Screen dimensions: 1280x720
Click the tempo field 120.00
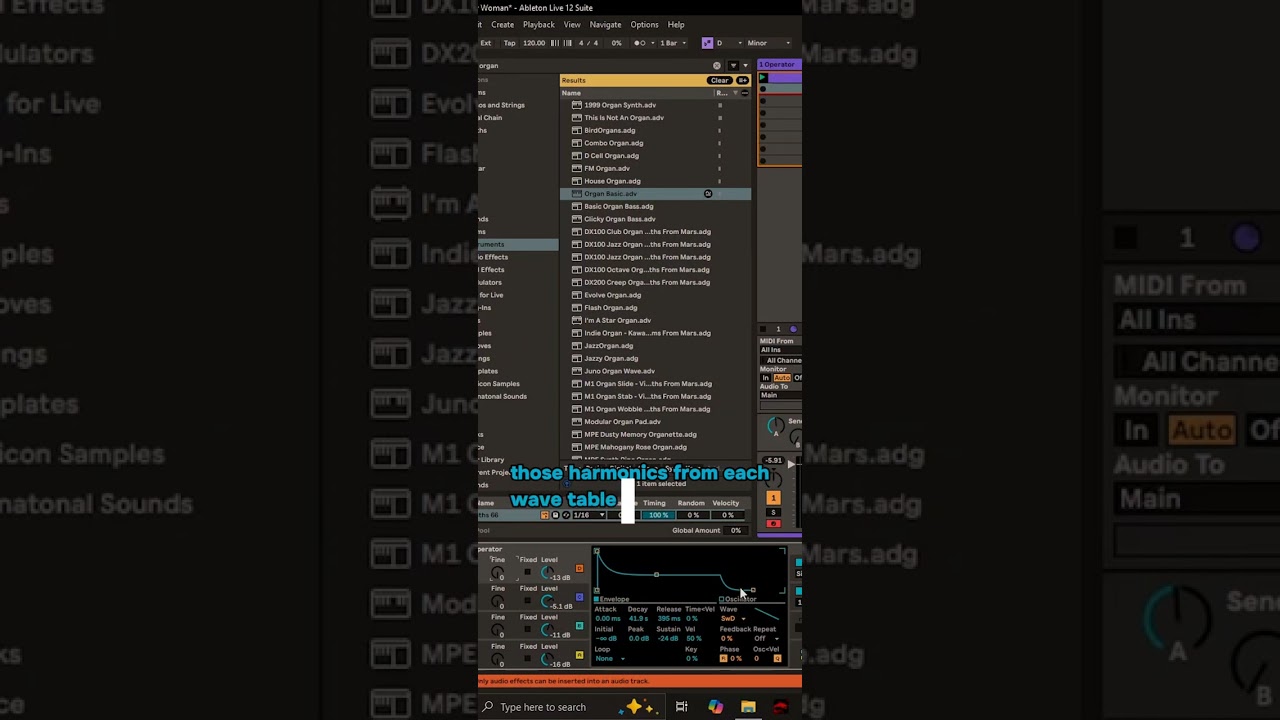point(534,43)
